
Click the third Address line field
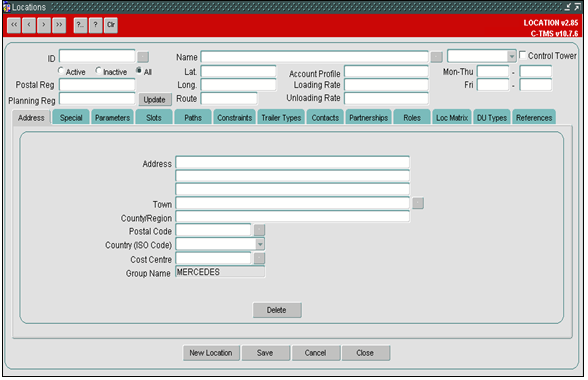click(x=292, y=189)
